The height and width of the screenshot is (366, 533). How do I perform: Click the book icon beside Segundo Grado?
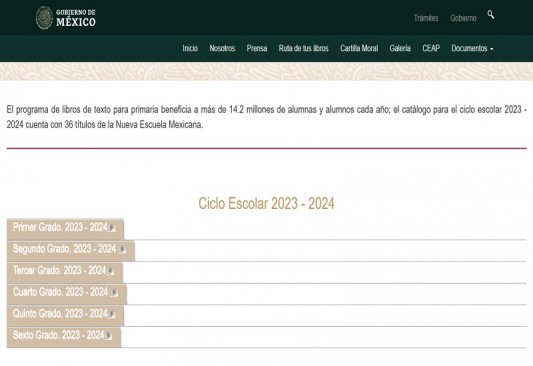pos(122,250)
